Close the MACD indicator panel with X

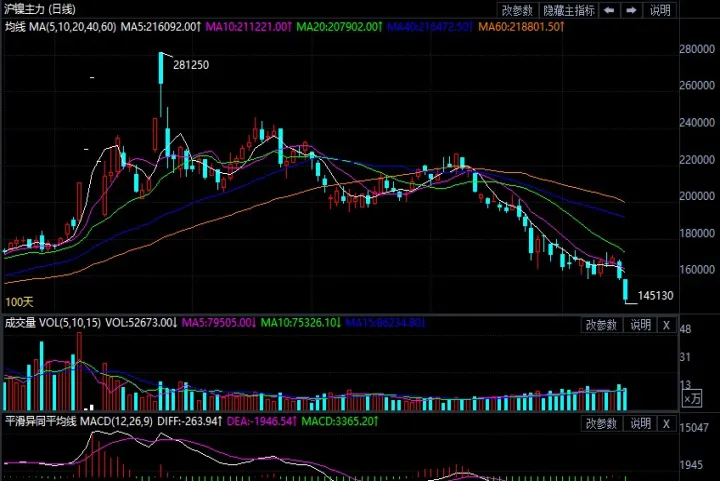[x=668, y=422]
